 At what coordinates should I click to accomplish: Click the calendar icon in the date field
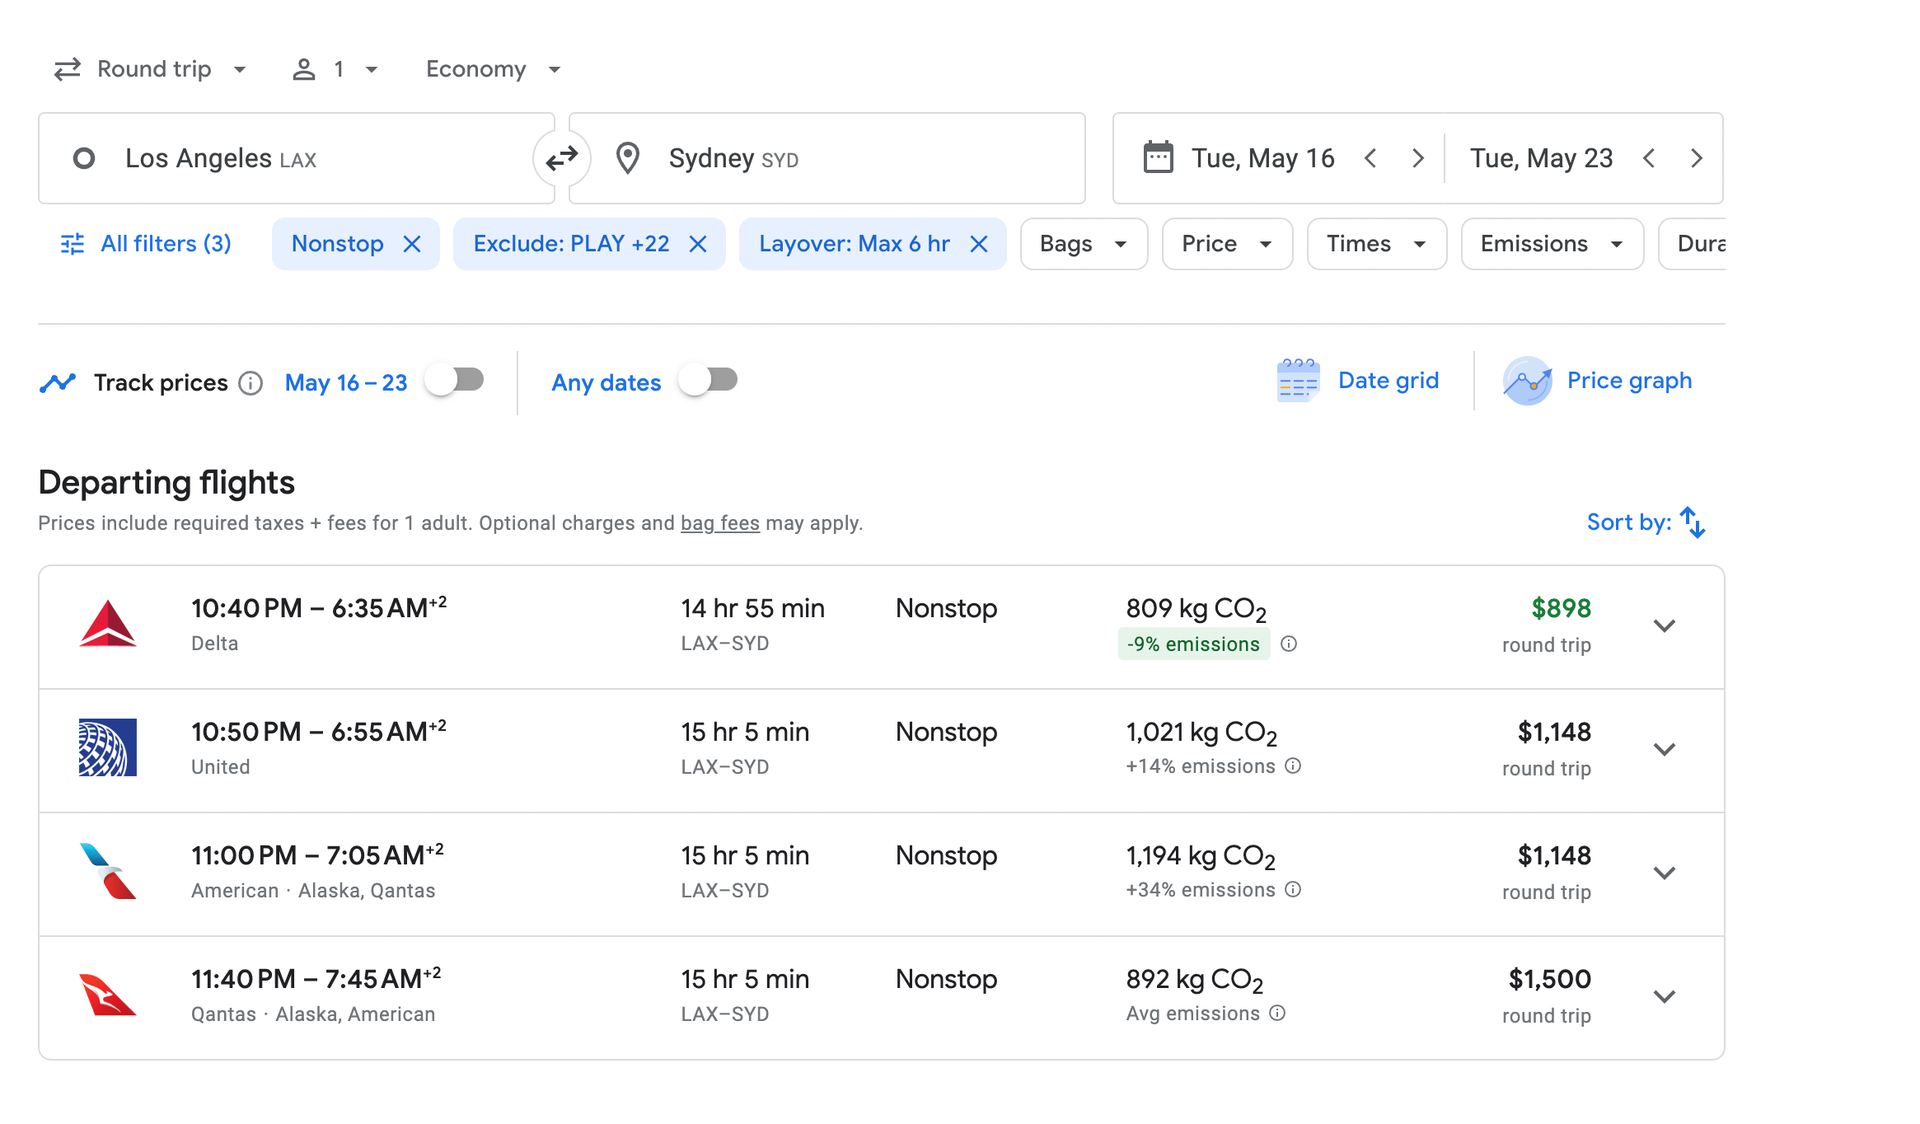tap(1158, 157)
